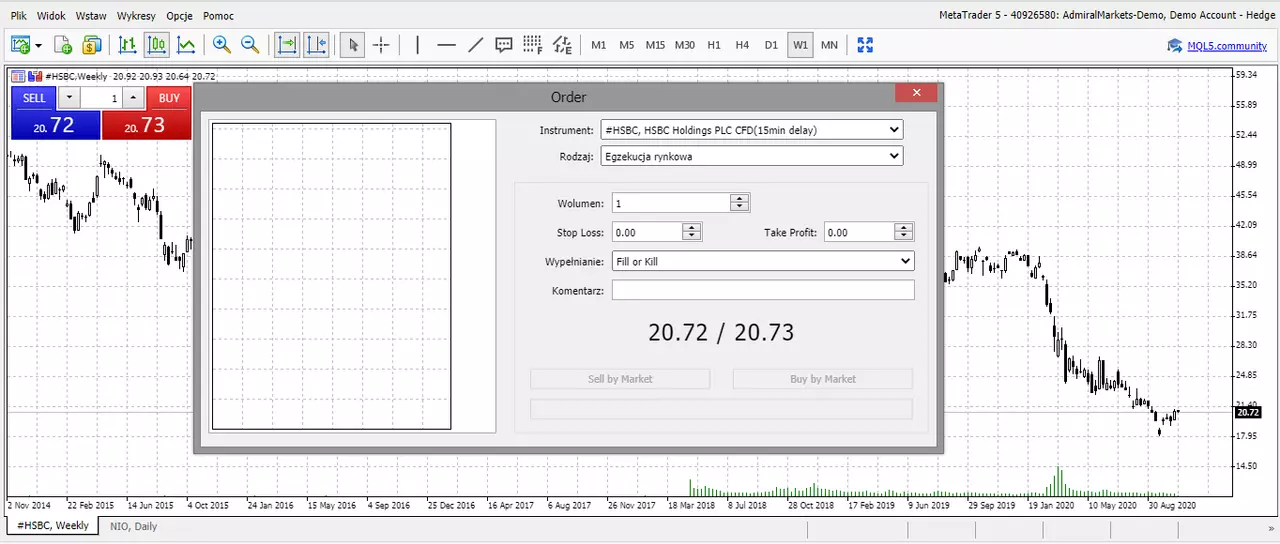Toggle chart auto scroll
Screen dimensions: 1280x544
[288, 45]
